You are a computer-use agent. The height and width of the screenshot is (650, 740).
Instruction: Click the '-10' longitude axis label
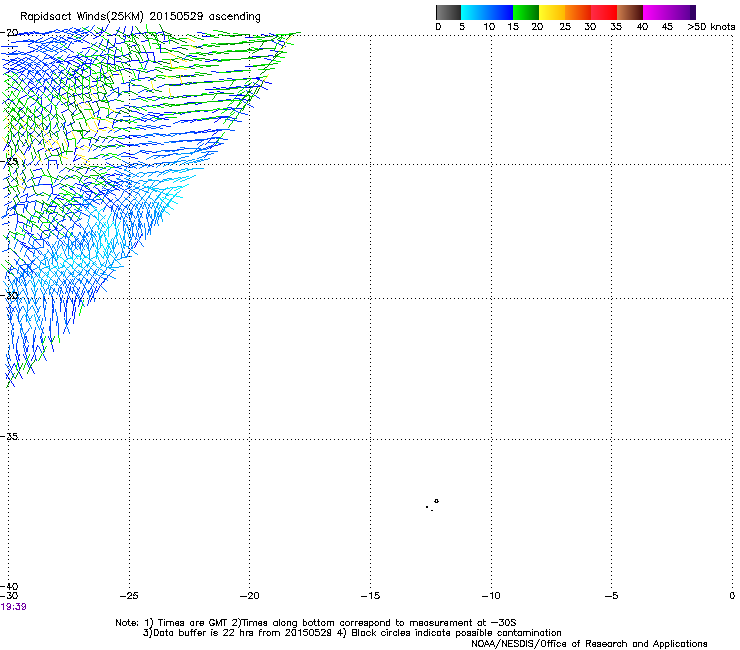point(491,596)
